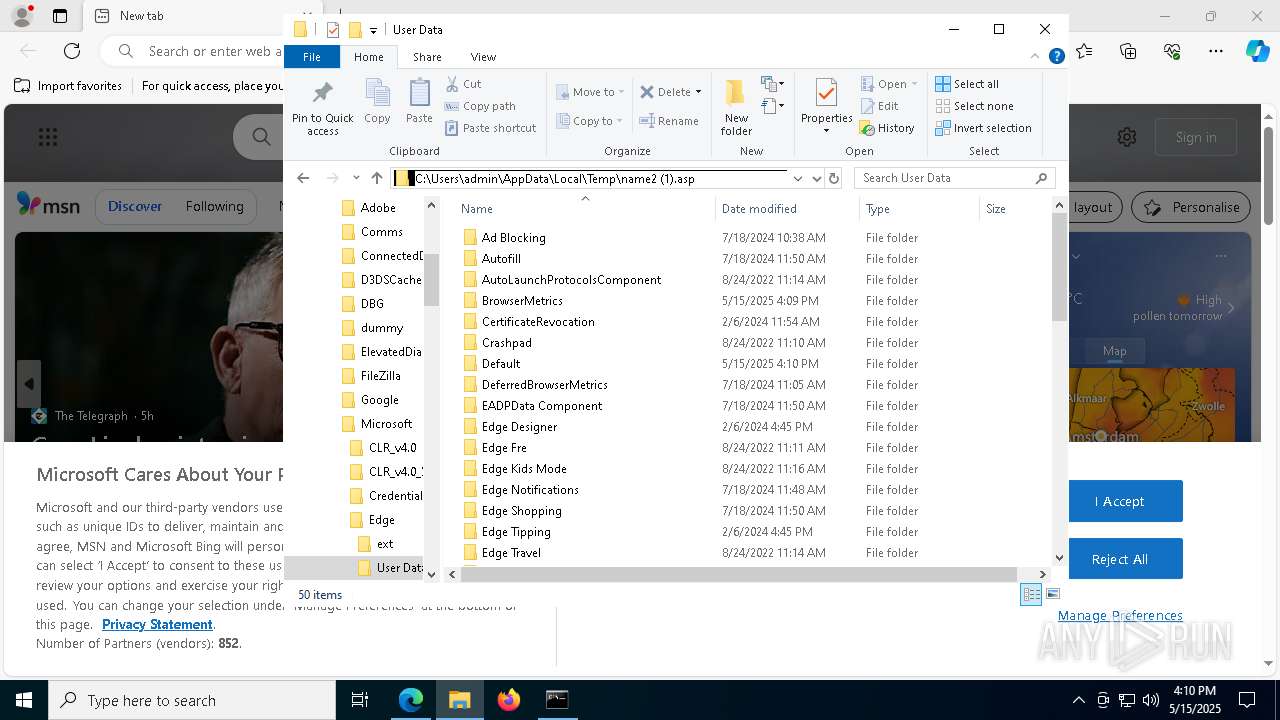This screenshot has height=720, width=1280.
Task: Select Following tab on MSN
Action: click(x=214, y=206)
